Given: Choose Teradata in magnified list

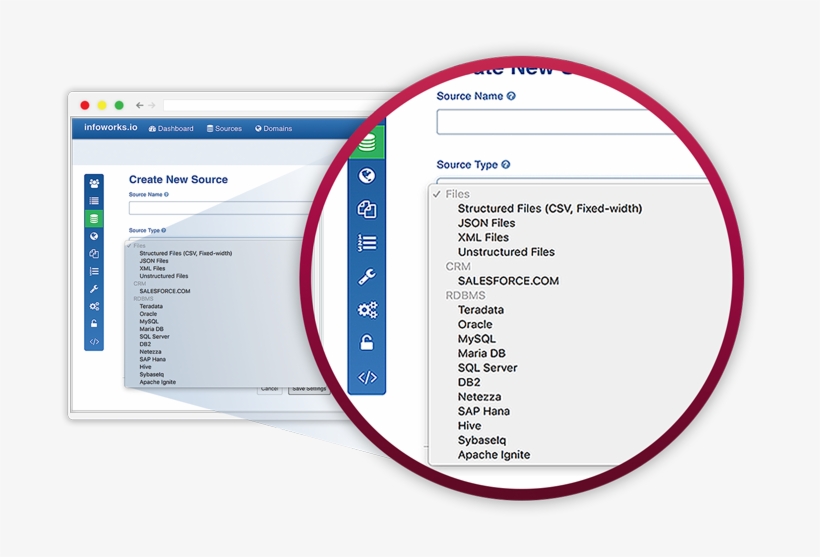Looking at the screenshot, I should [x=481, y=310].
